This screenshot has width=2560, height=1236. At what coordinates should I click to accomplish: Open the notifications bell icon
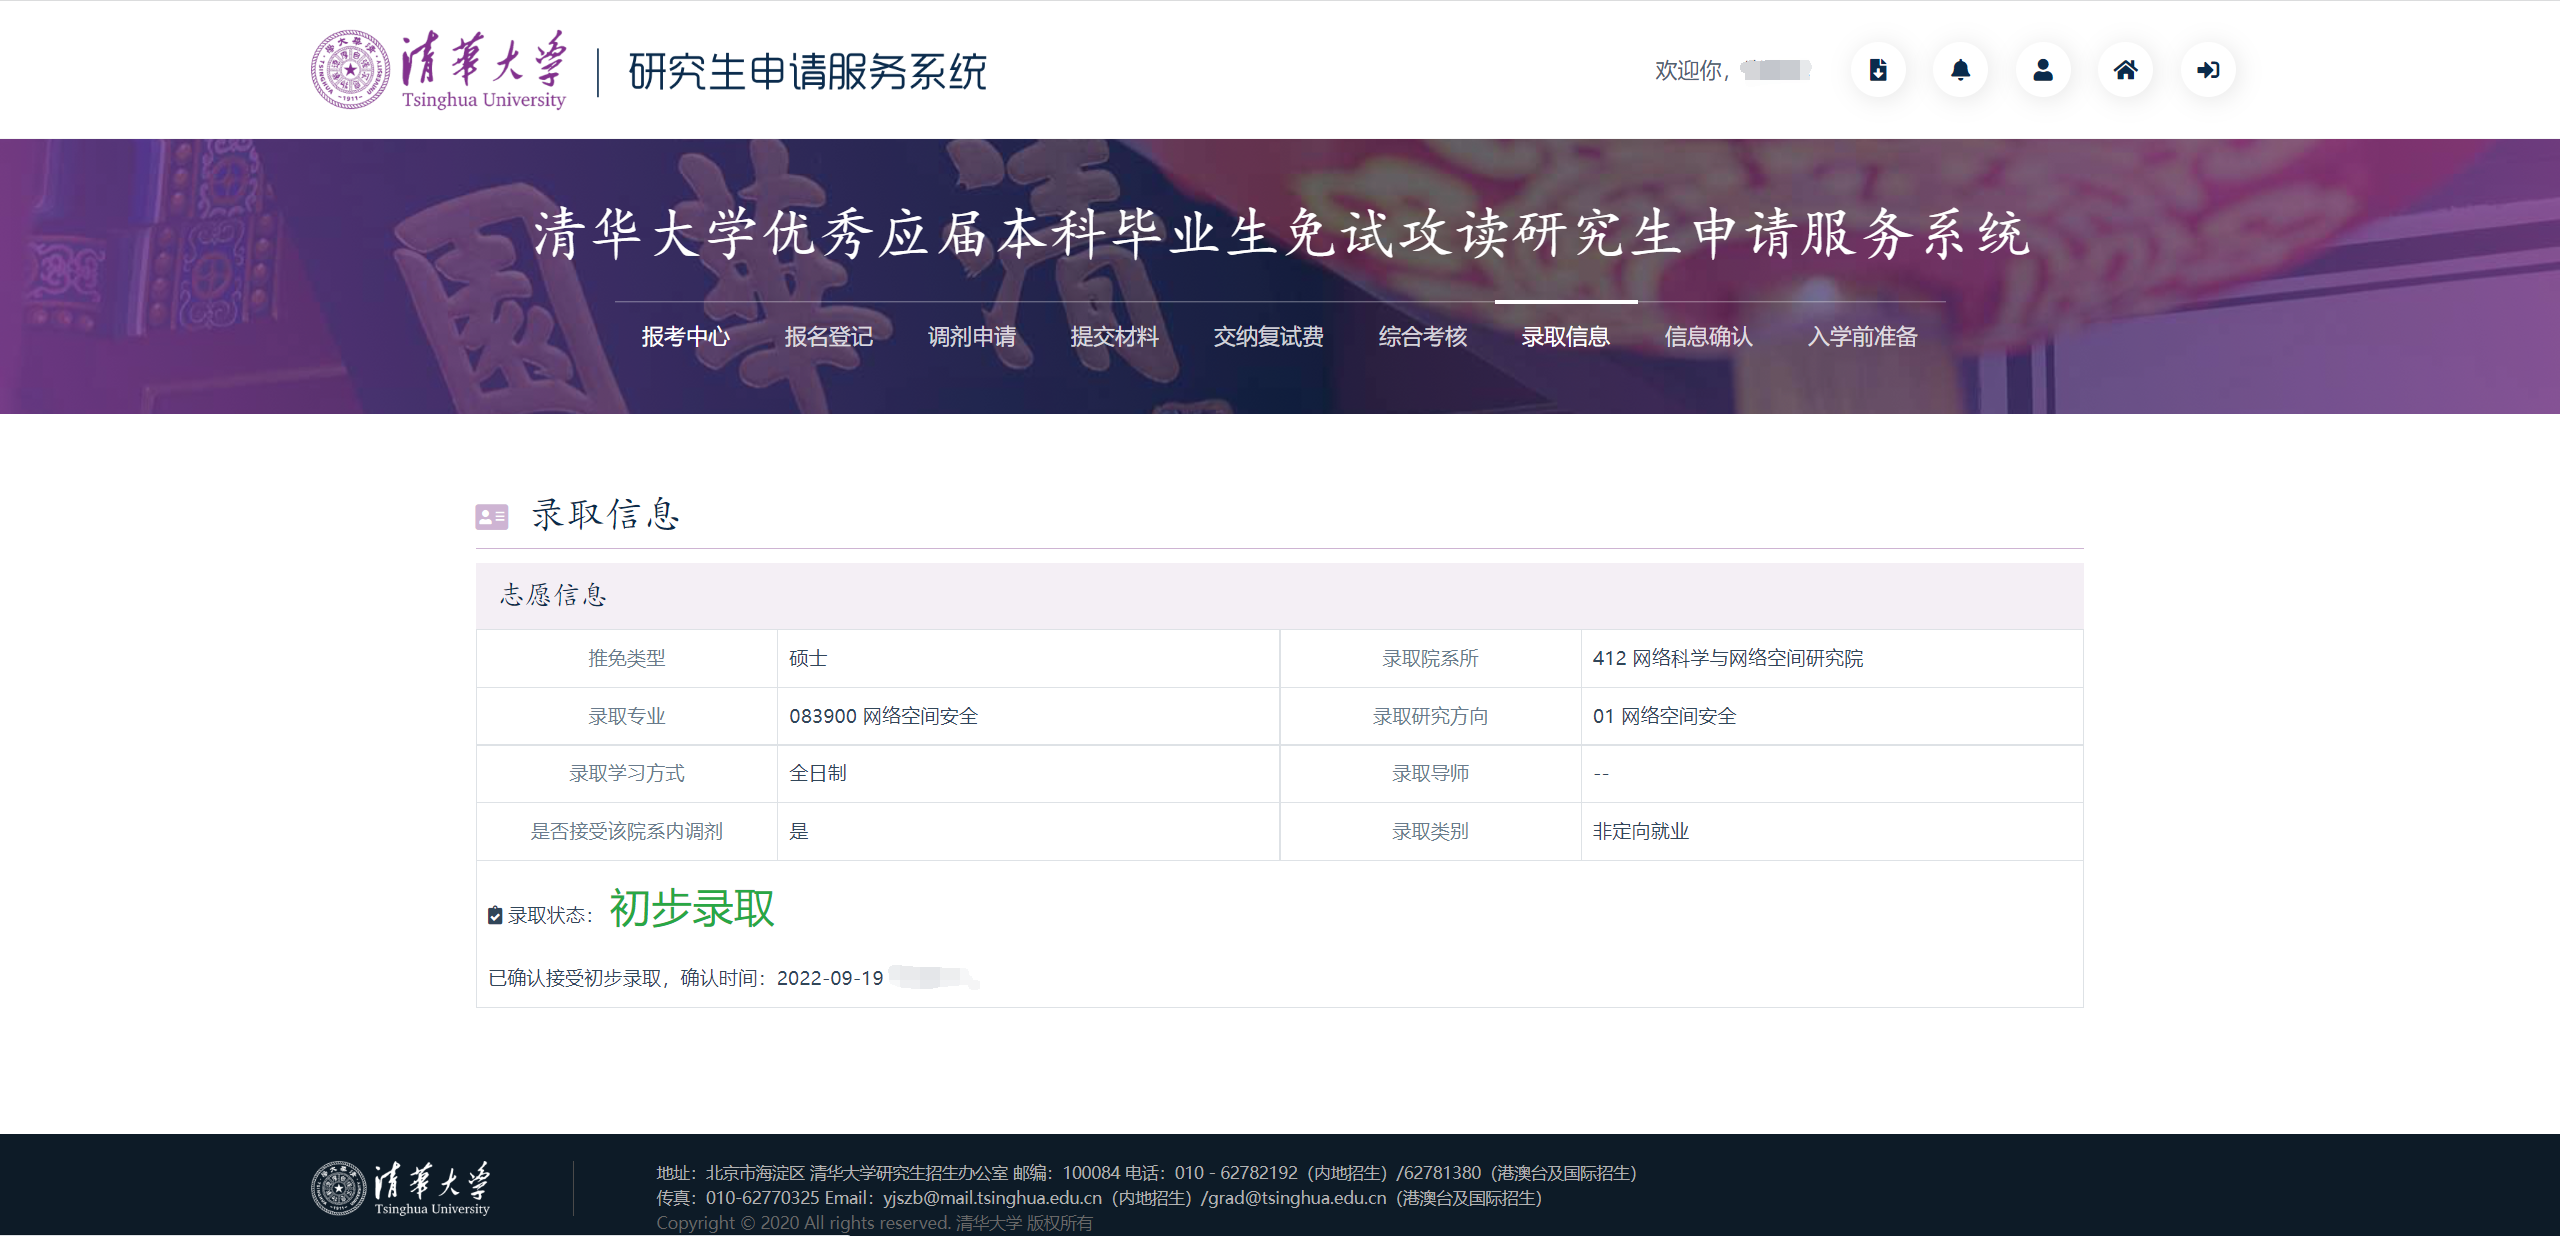(1960, 70)
